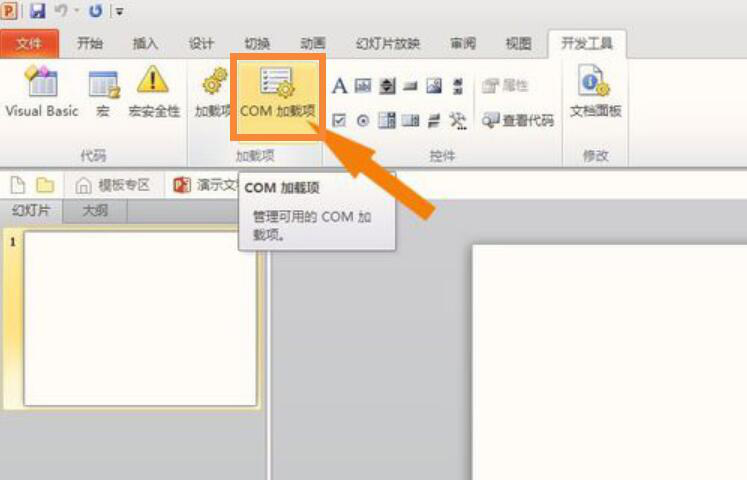Open 模板专区 template zone
Image resolution: width=747 pixels, height=481 pixels.
pos(113,185)
